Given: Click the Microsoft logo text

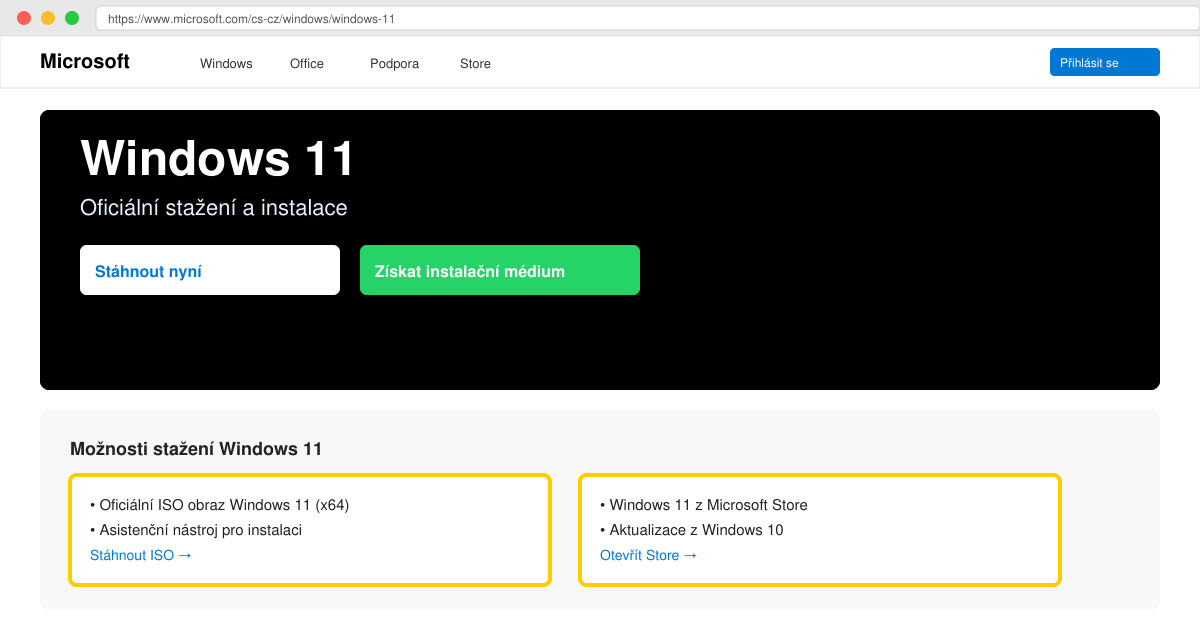Looking at the screenshot, I should [85, 61].
